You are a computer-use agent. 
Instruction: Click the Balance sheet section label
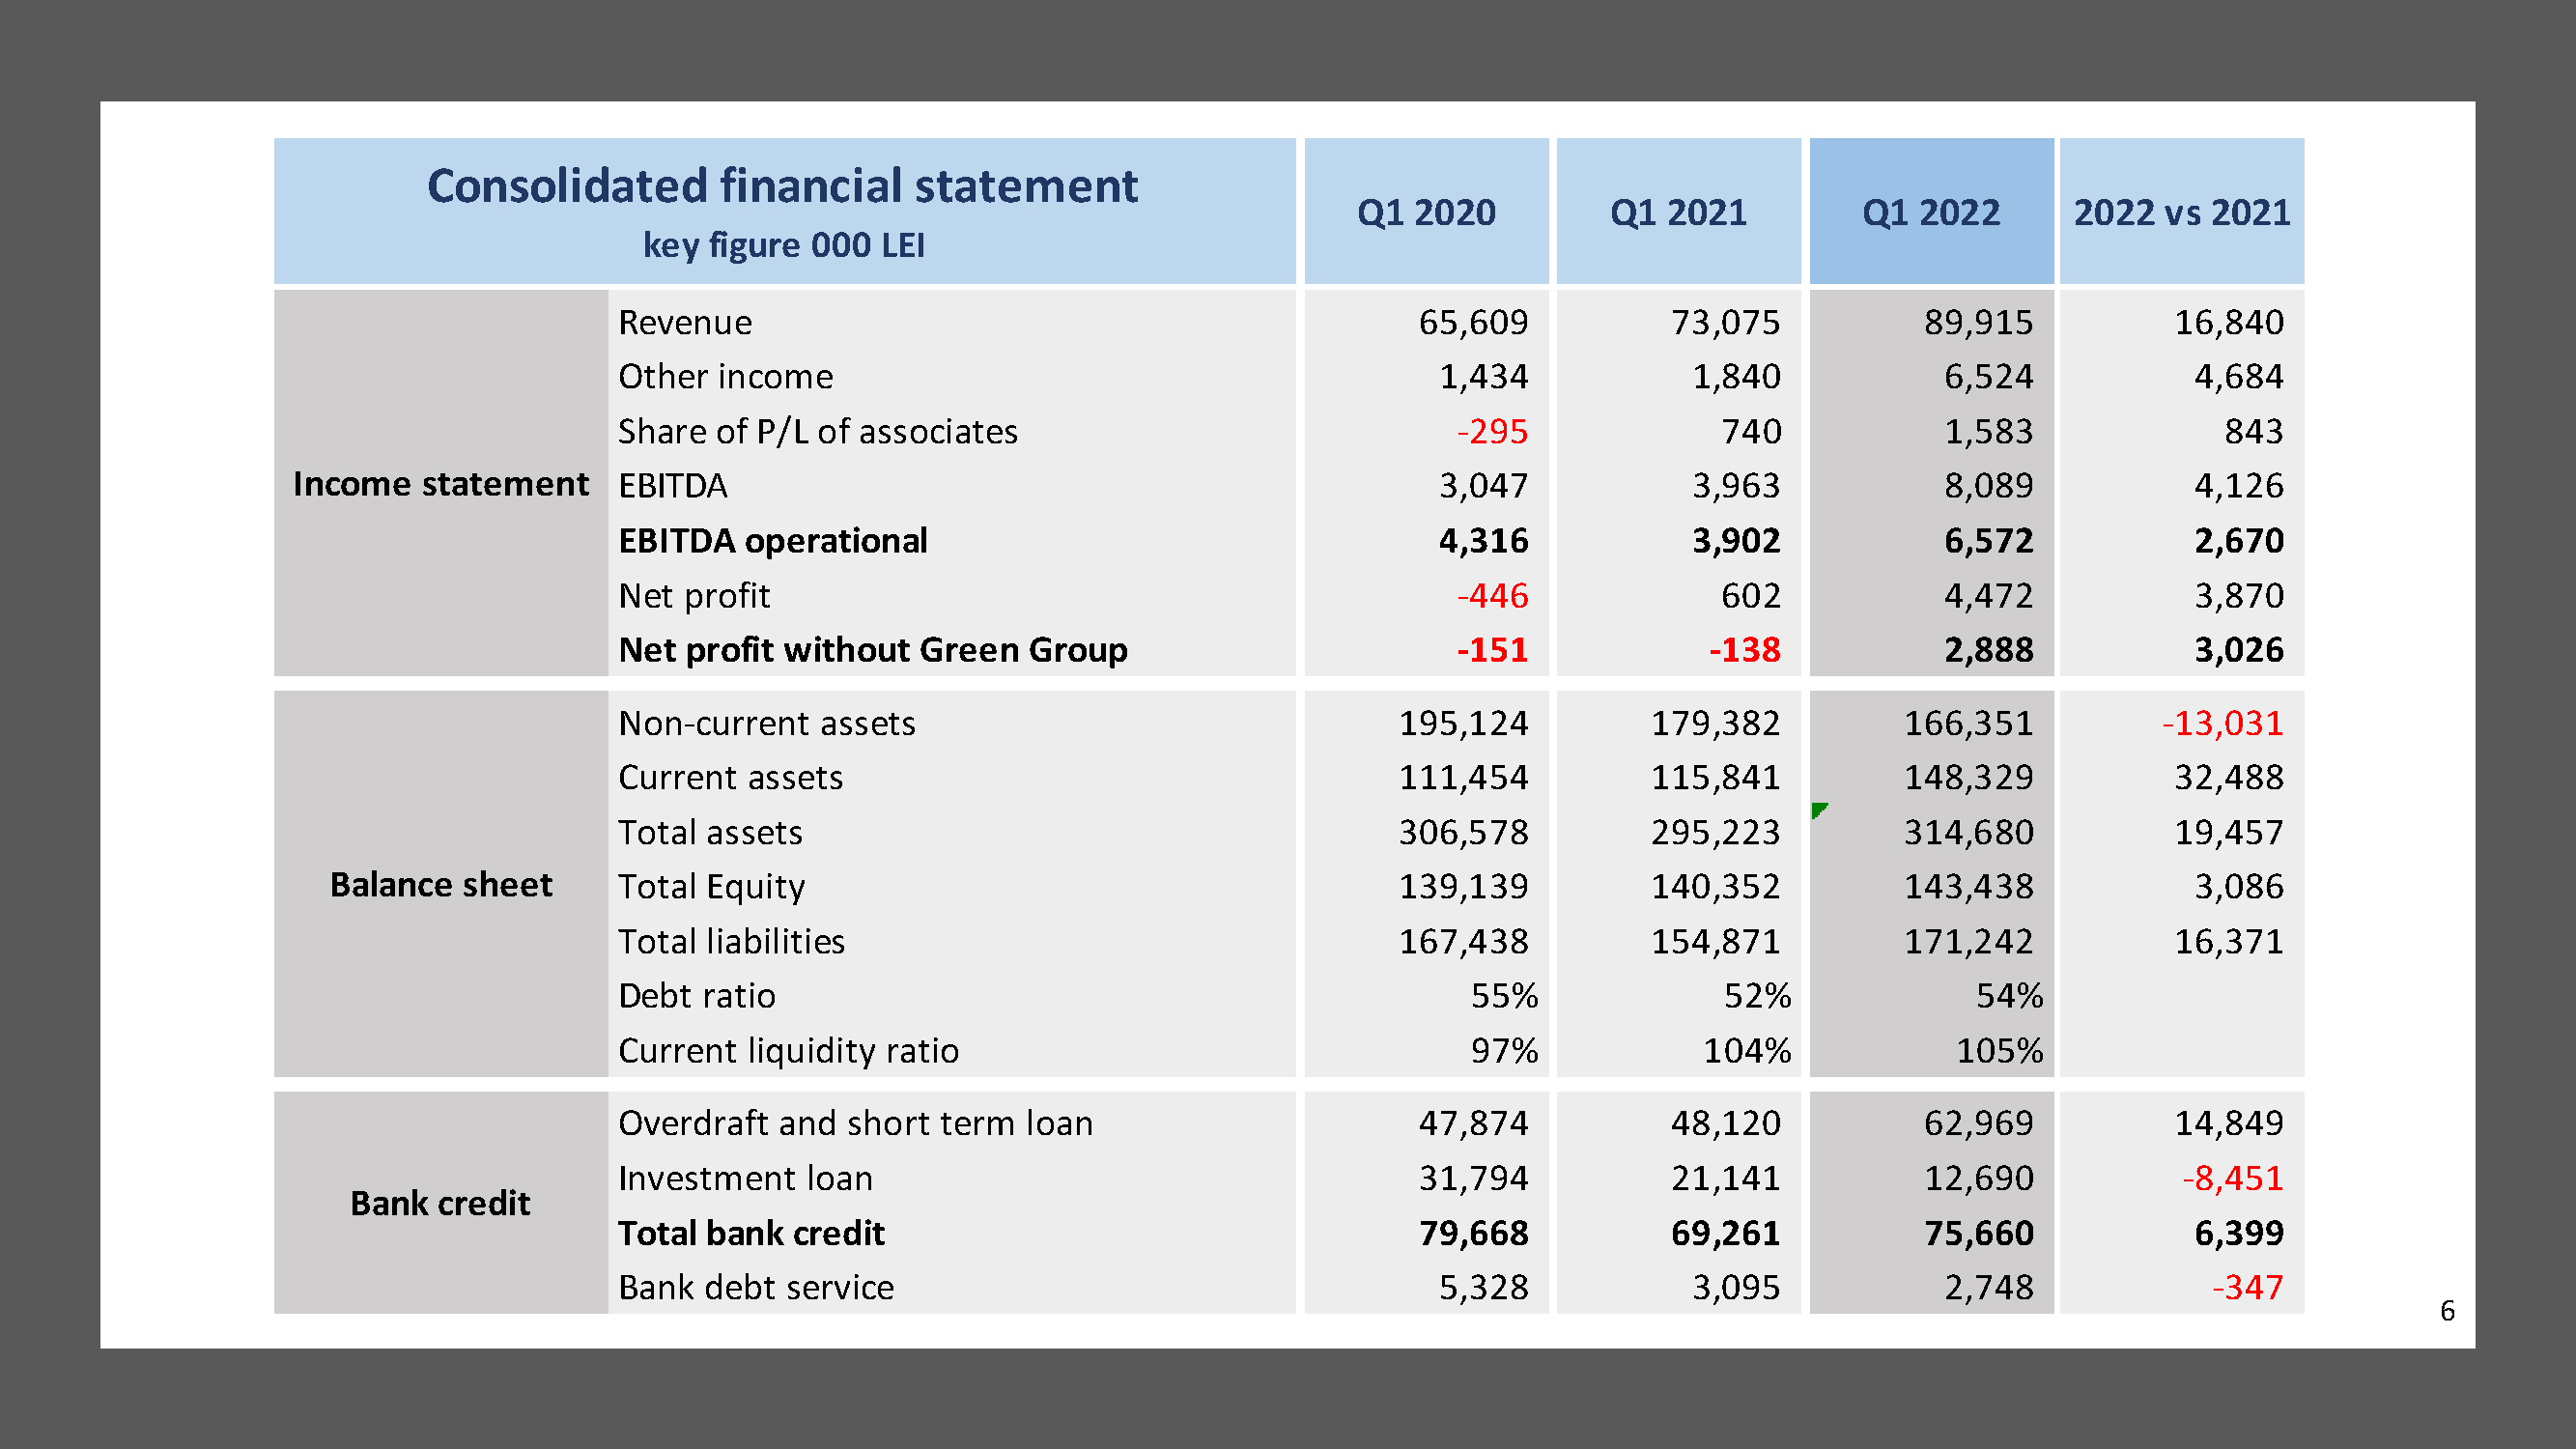(x=440, y=885)
